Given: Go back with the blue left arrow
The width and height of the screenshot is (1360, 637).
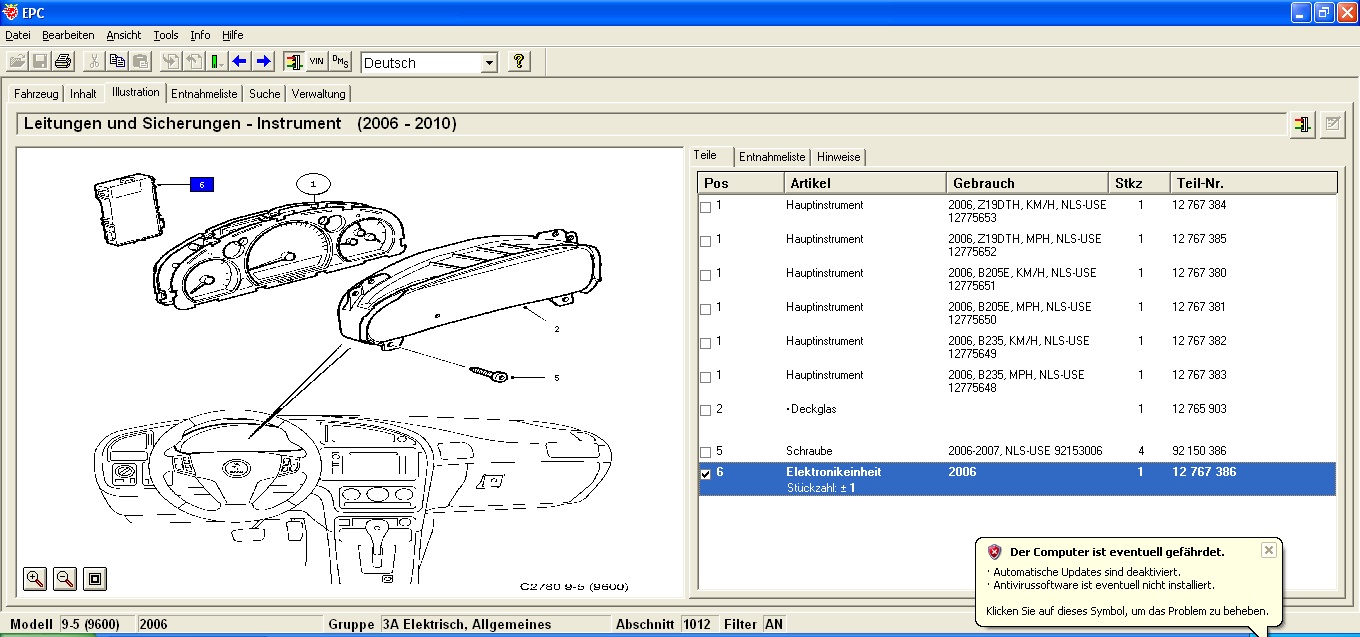Looking at the screenshot, I should pos(240,62).
